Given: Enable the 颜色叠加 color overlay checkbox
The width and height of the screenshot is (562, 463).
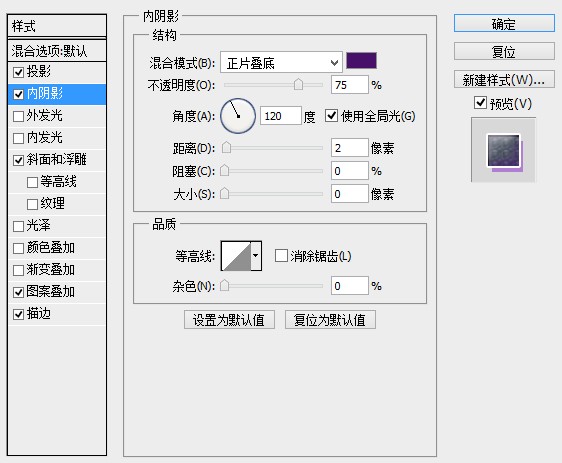Looking at the screenshot, I should [x=18, y=248].
